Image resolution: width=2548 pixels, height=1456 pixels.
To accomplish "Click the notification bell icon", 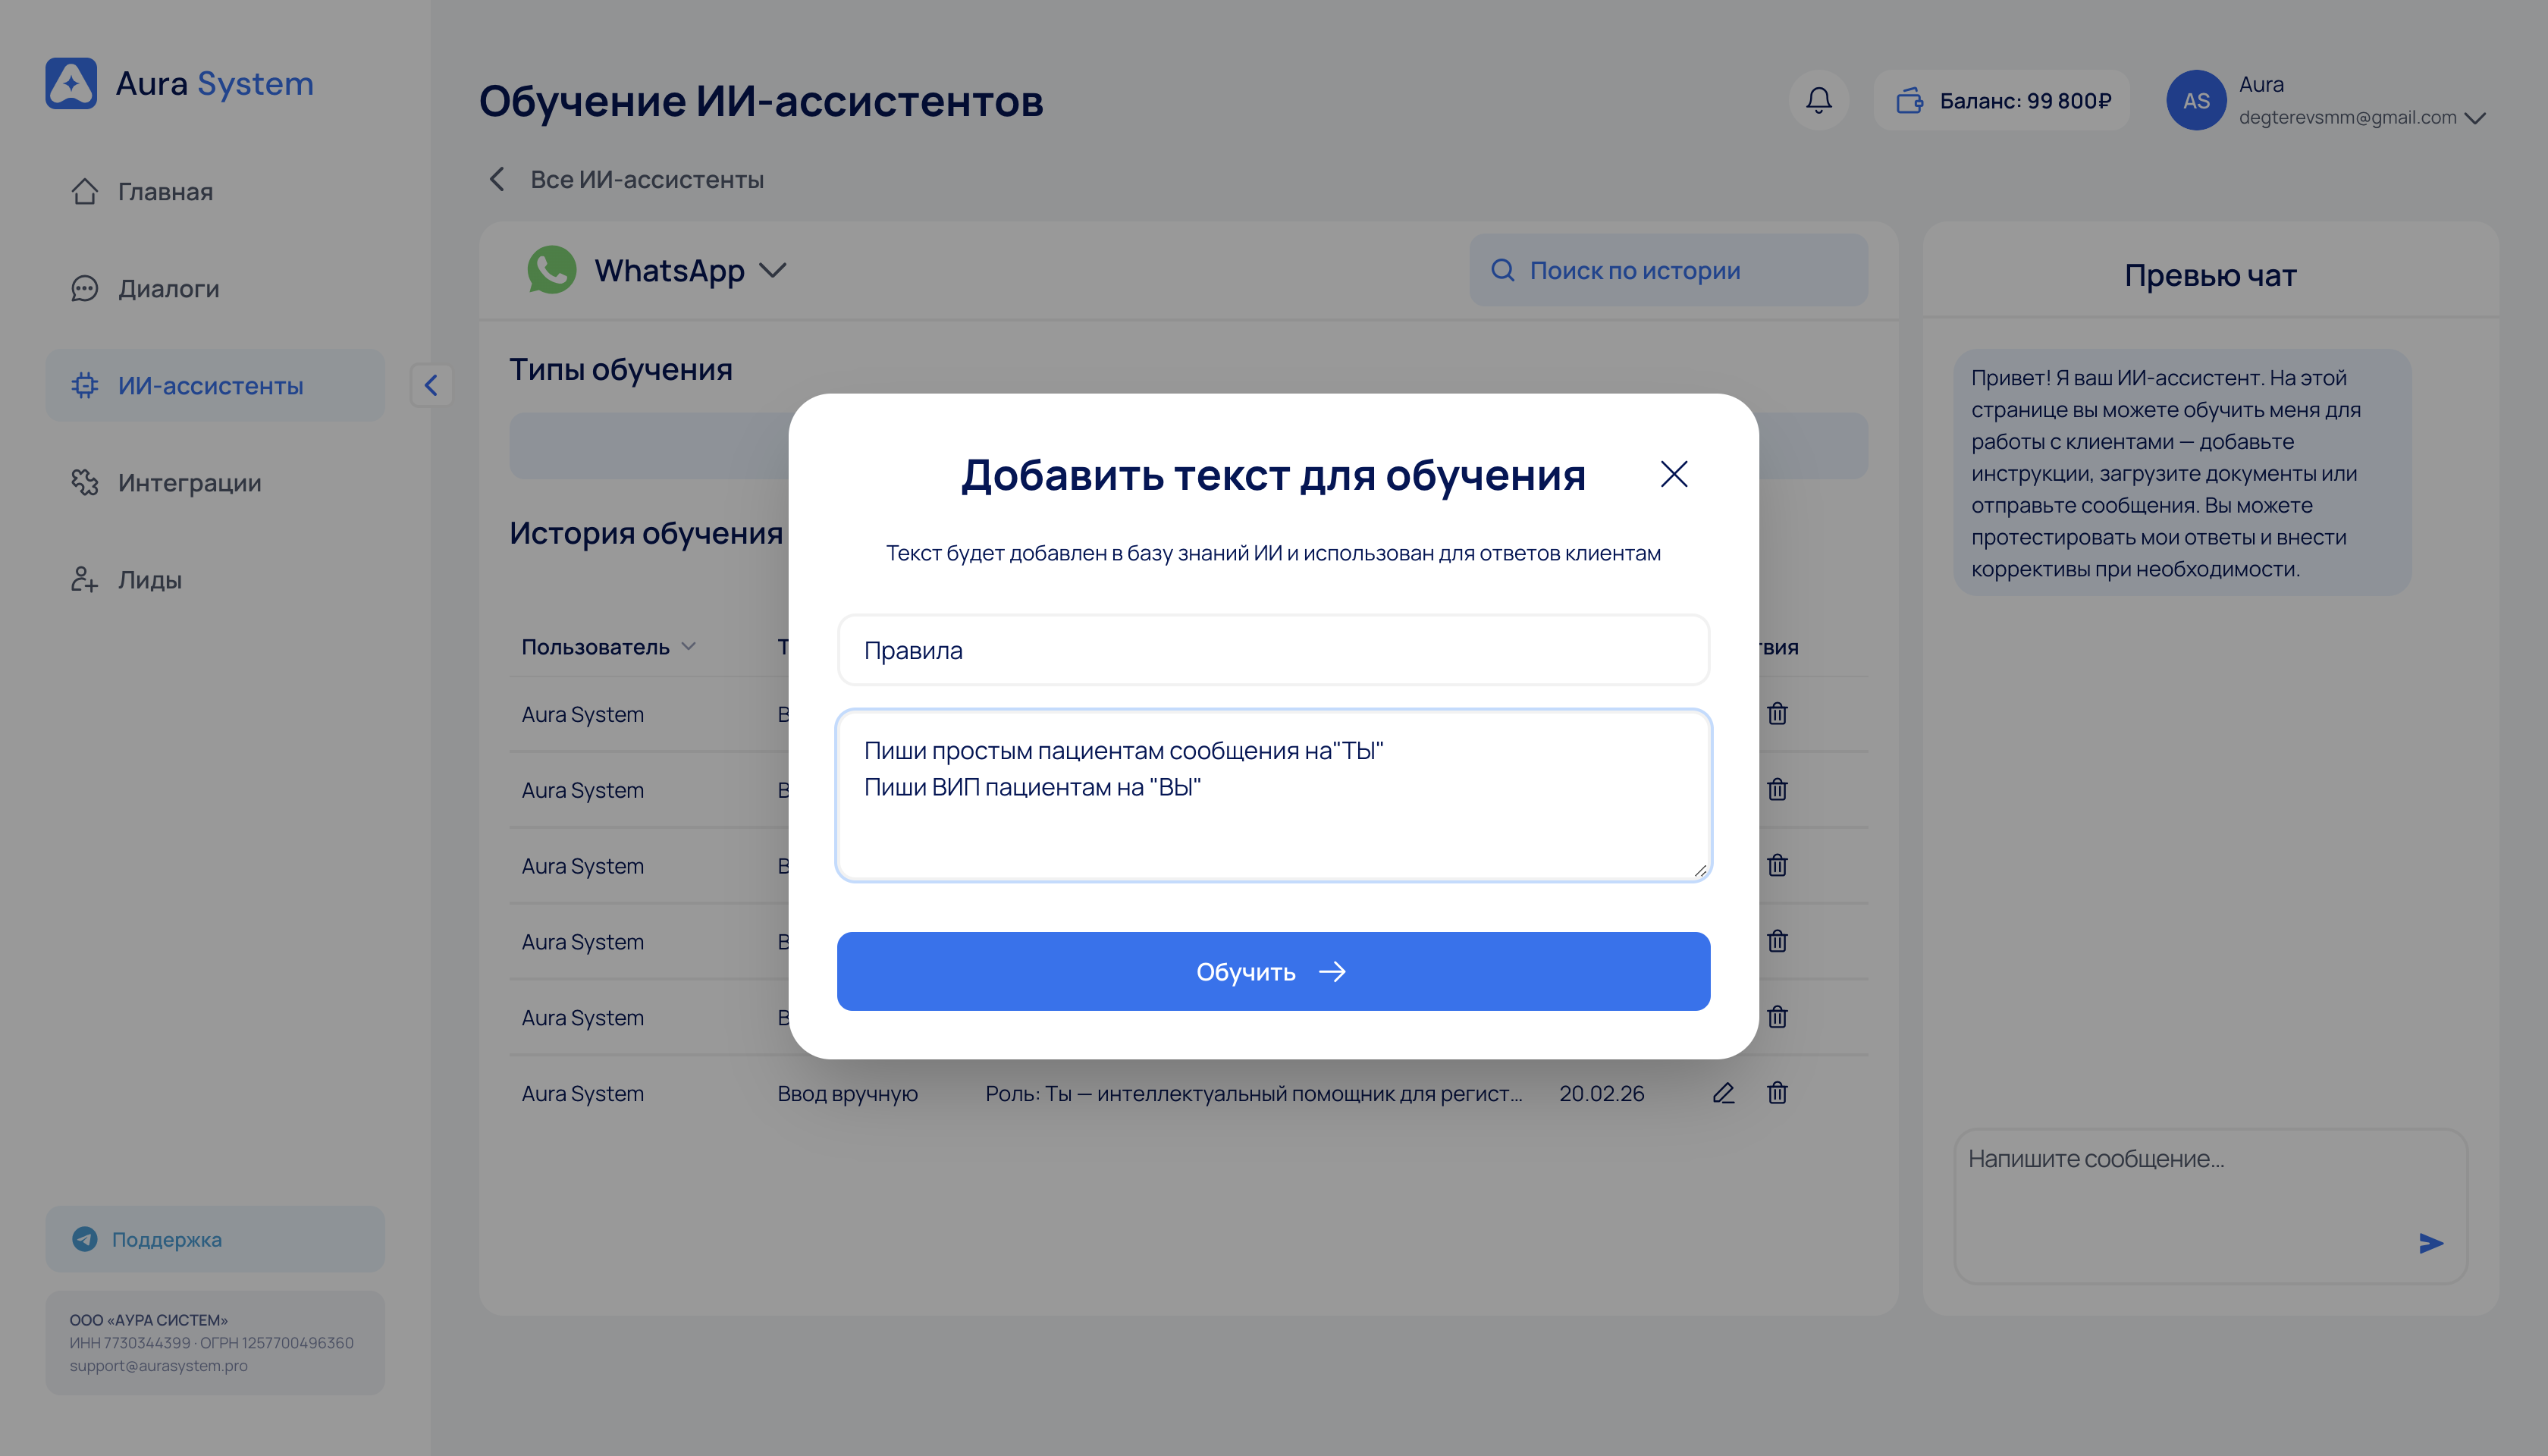I will click(1818, 100).
